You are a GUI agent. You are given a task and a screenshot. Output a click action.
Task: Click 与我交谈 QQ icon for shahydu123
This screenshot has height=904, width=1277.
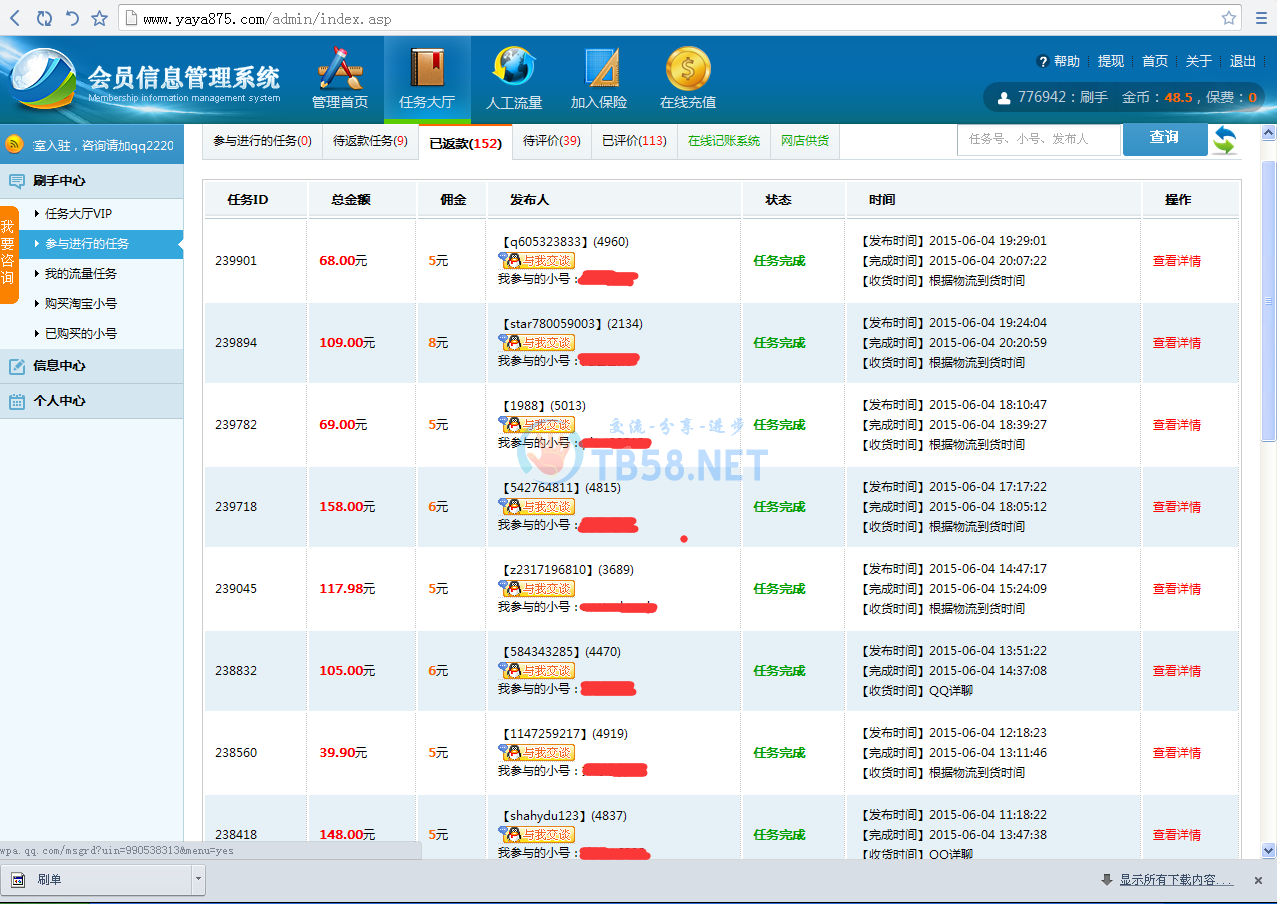(x=537, y=834)
